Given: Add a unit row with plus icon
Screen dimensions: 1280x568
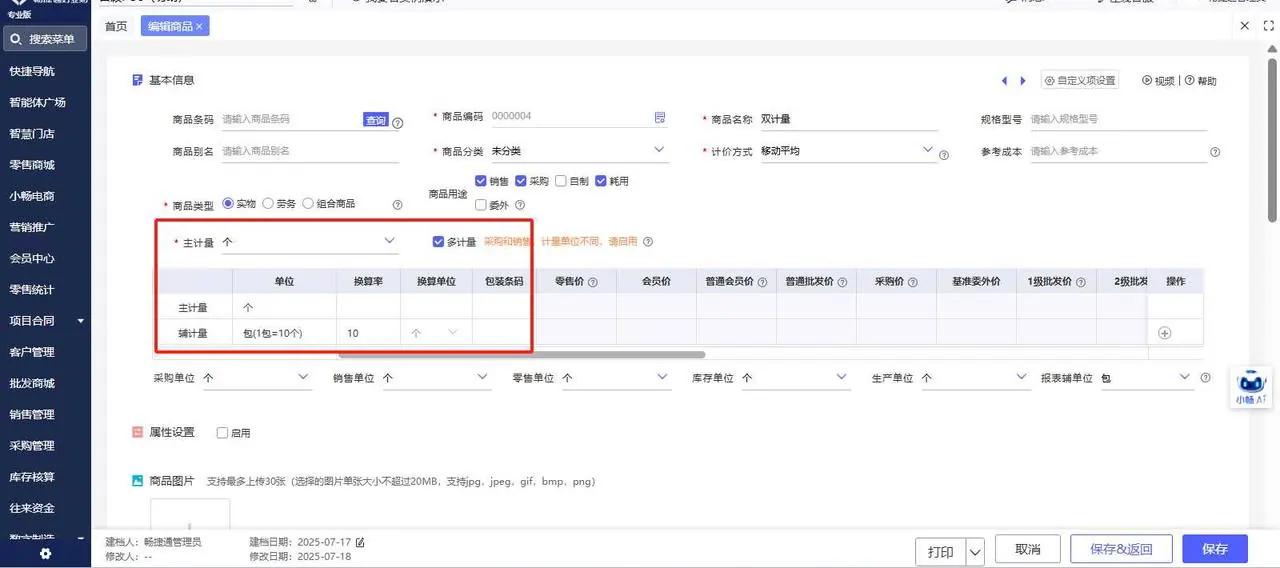Looking at the screenshot, I should (x=1164, y=333).
